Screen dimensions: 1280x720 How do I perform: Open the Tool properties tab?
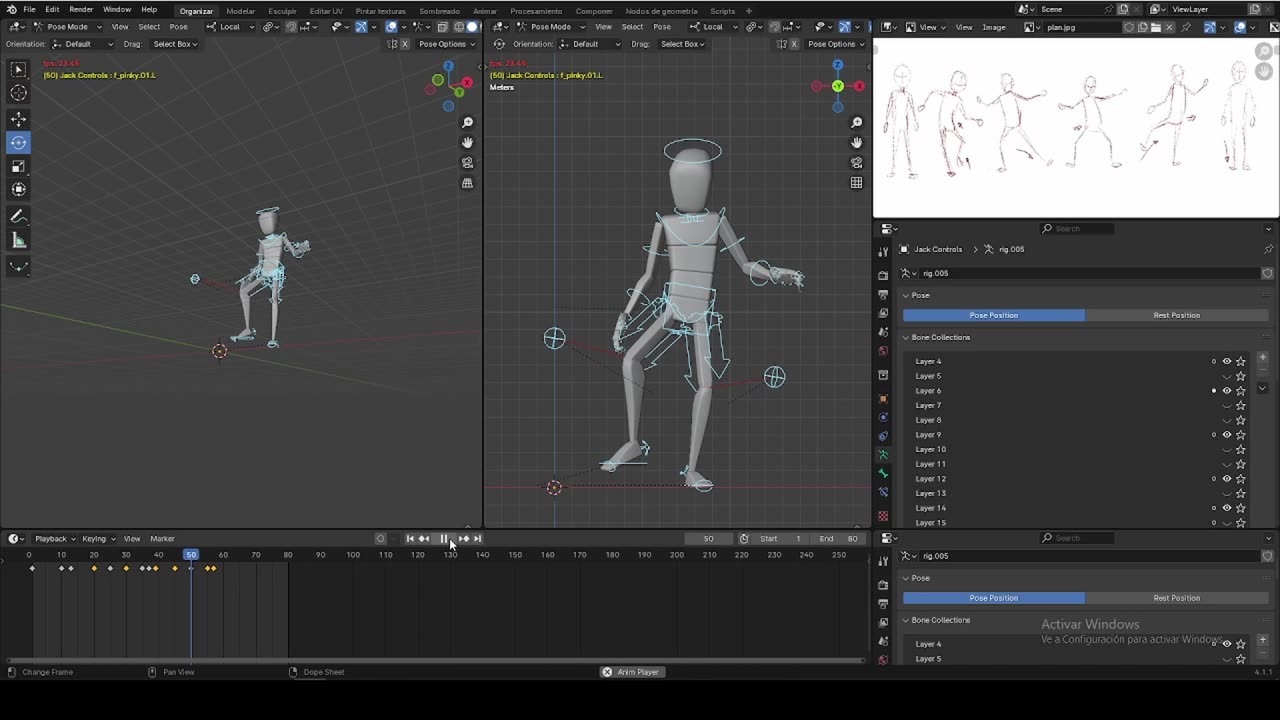(x=883, y=251)
